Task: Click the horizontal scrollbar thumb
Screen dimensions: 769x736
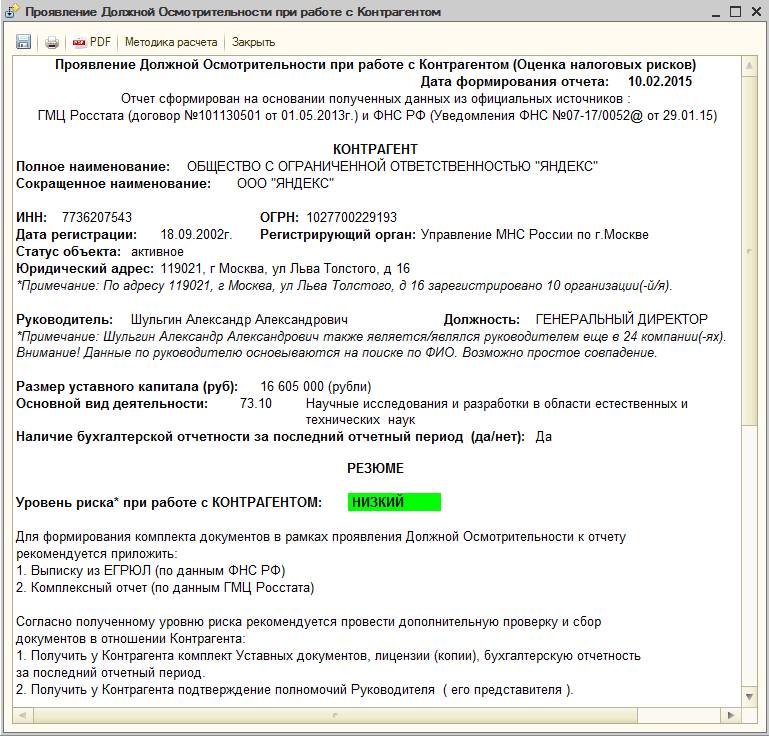Action: tap(335, 715)
